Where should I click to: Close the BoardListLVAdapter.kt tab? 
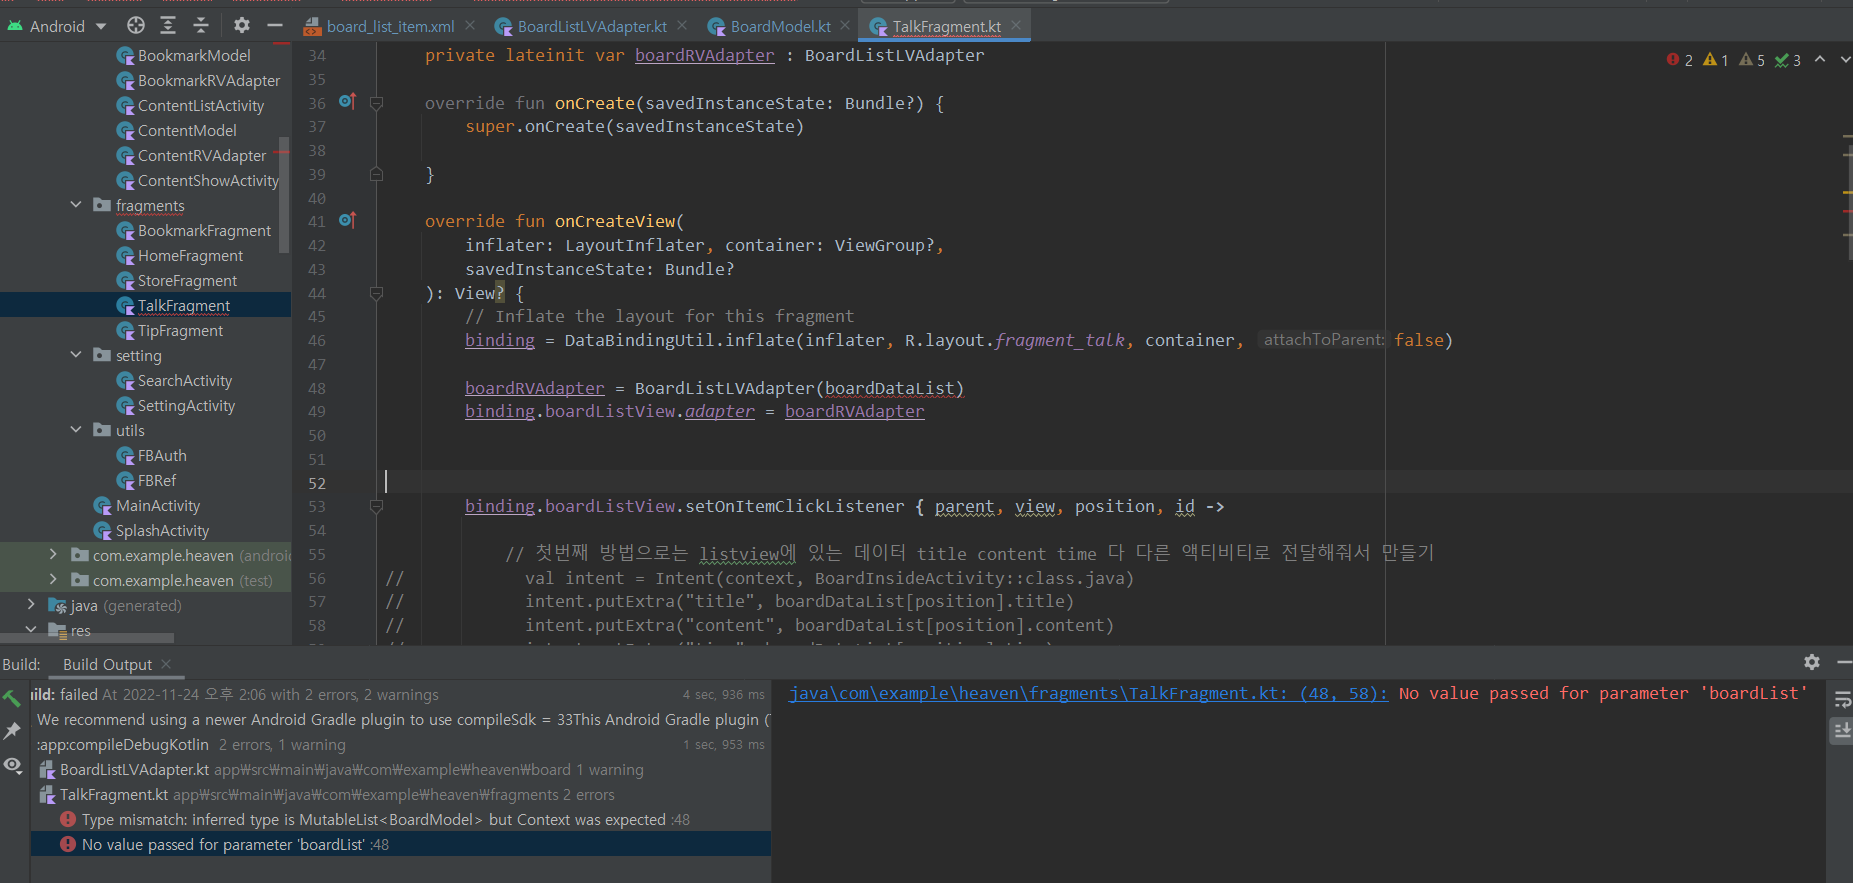pos(682,25)
